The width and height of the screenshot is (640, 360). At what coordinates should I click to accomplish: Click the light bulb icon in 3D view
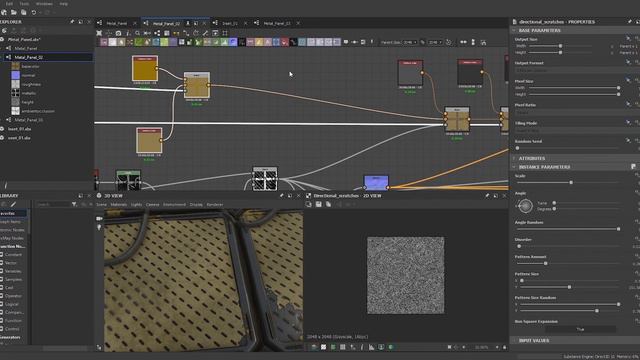[99, 227]
